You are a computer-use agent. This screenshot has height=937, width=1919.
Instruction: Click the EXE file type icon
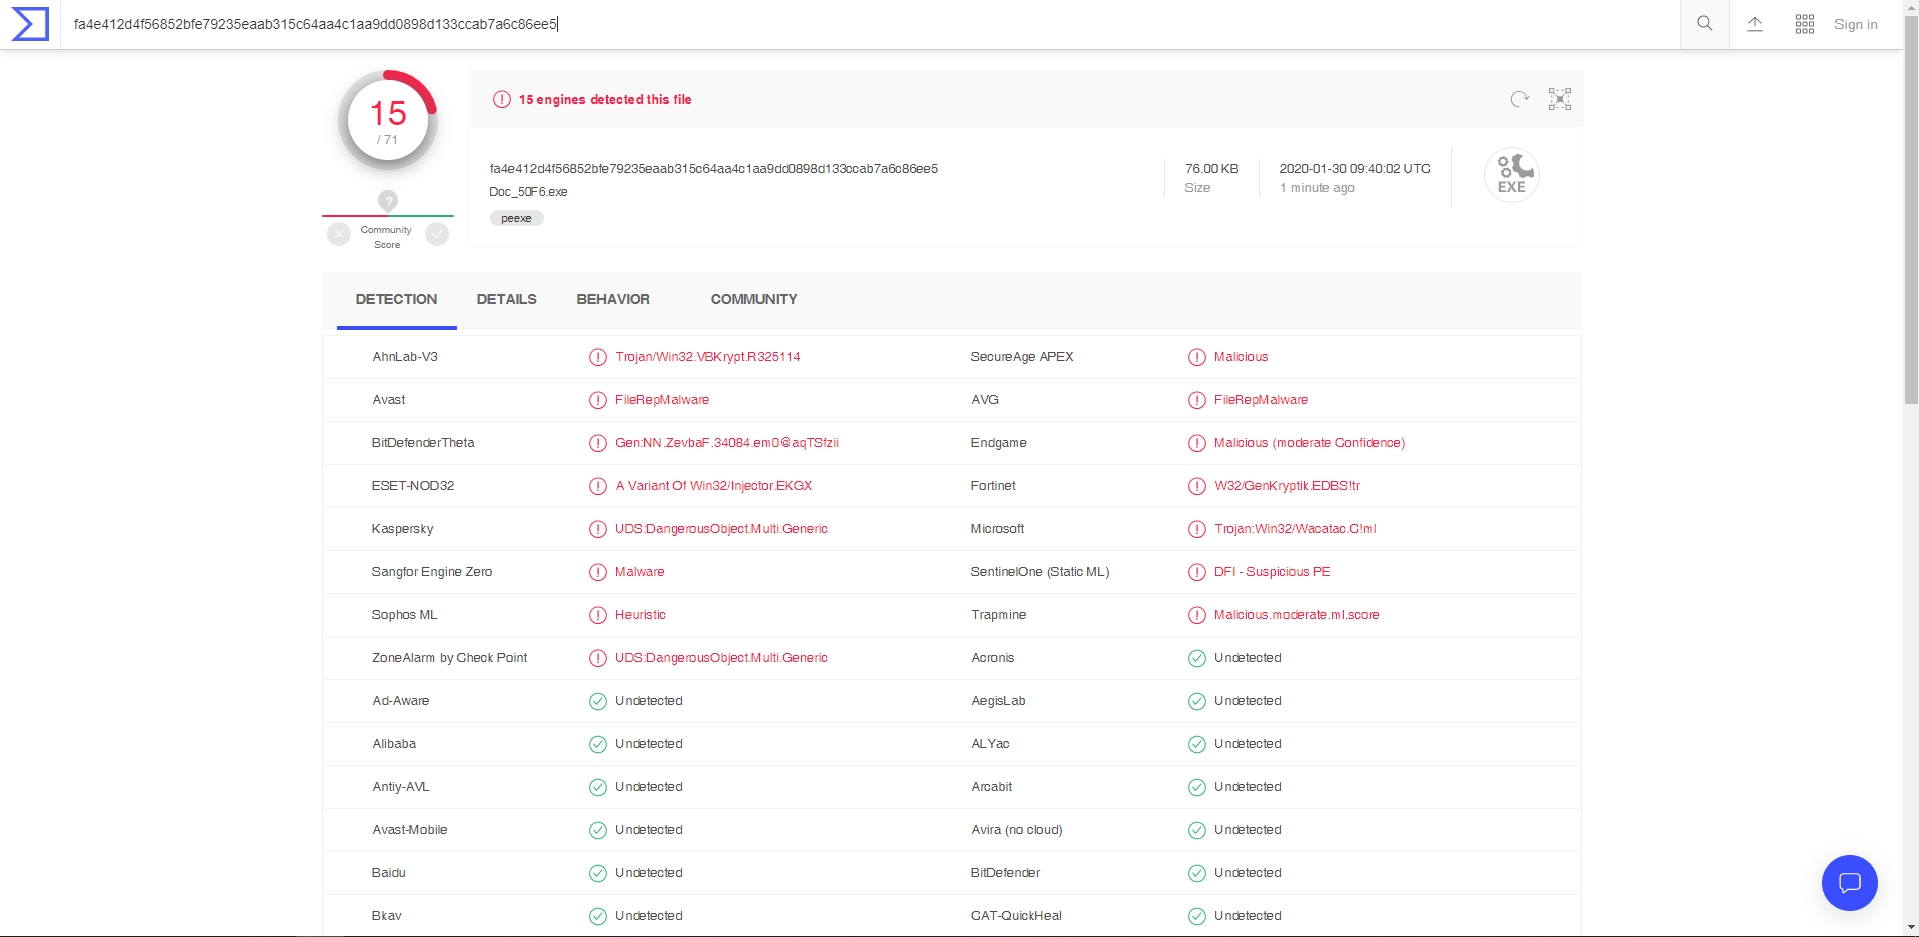tap(1511, 175)
